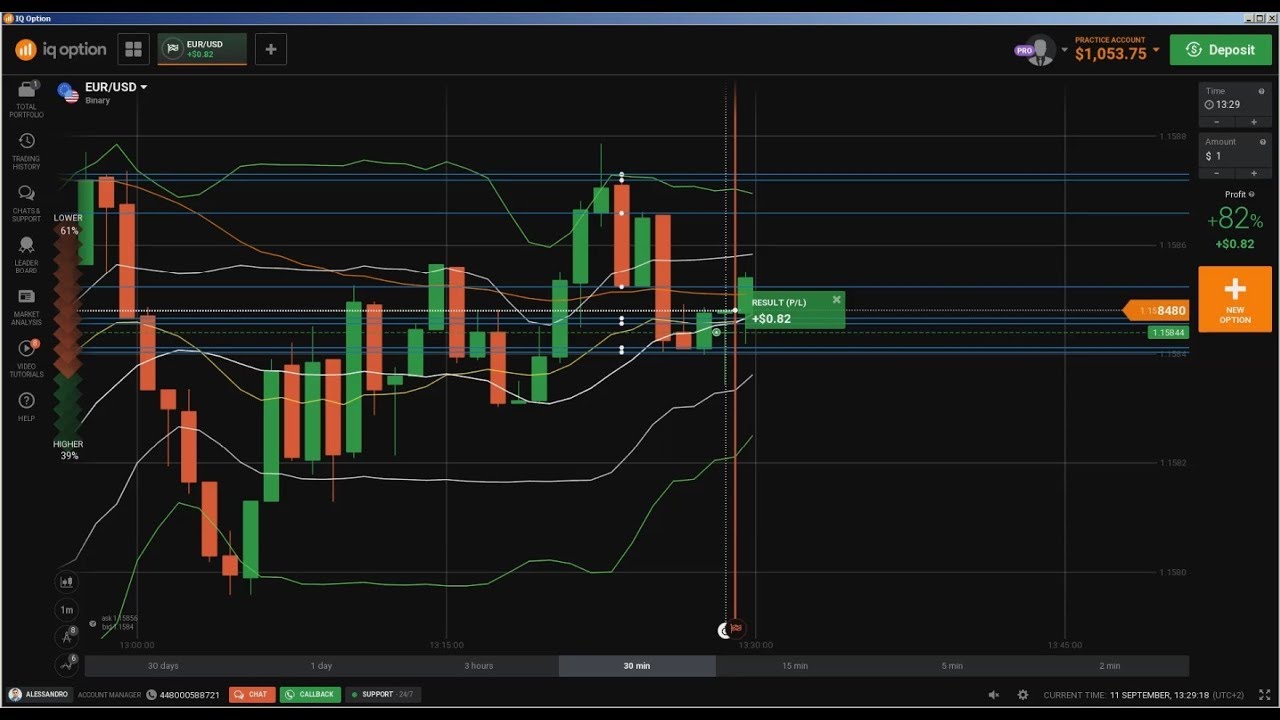Increase trade amount with plus

pyautogui.click(x=1254, y=173)
